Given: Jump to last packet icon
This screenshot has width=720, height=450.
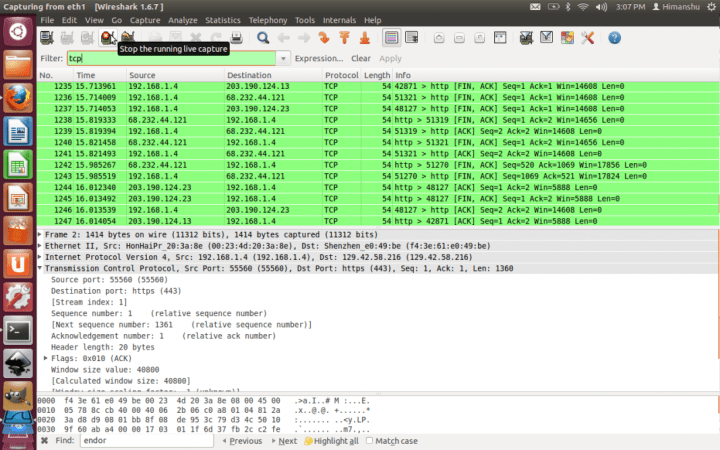Looking at the screenshot, I should tap(365, 38).
